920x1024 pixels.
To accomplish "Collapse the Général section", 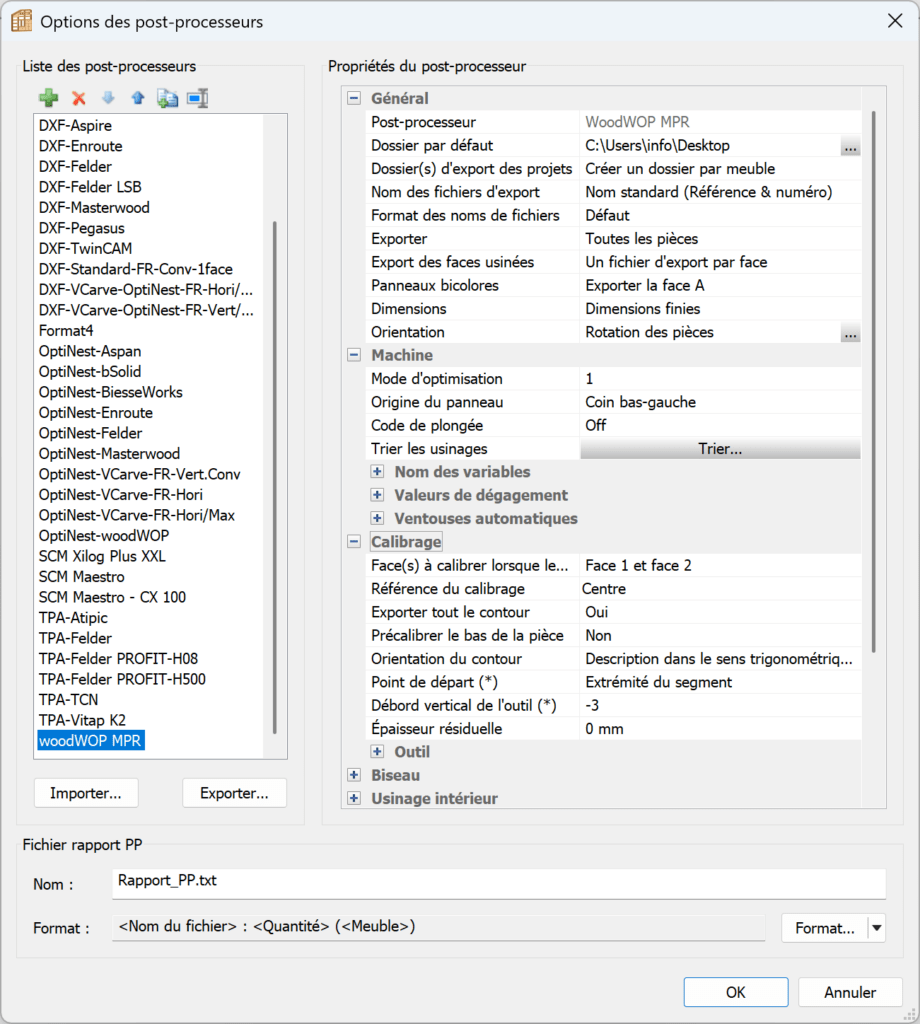I will point(354,98).
